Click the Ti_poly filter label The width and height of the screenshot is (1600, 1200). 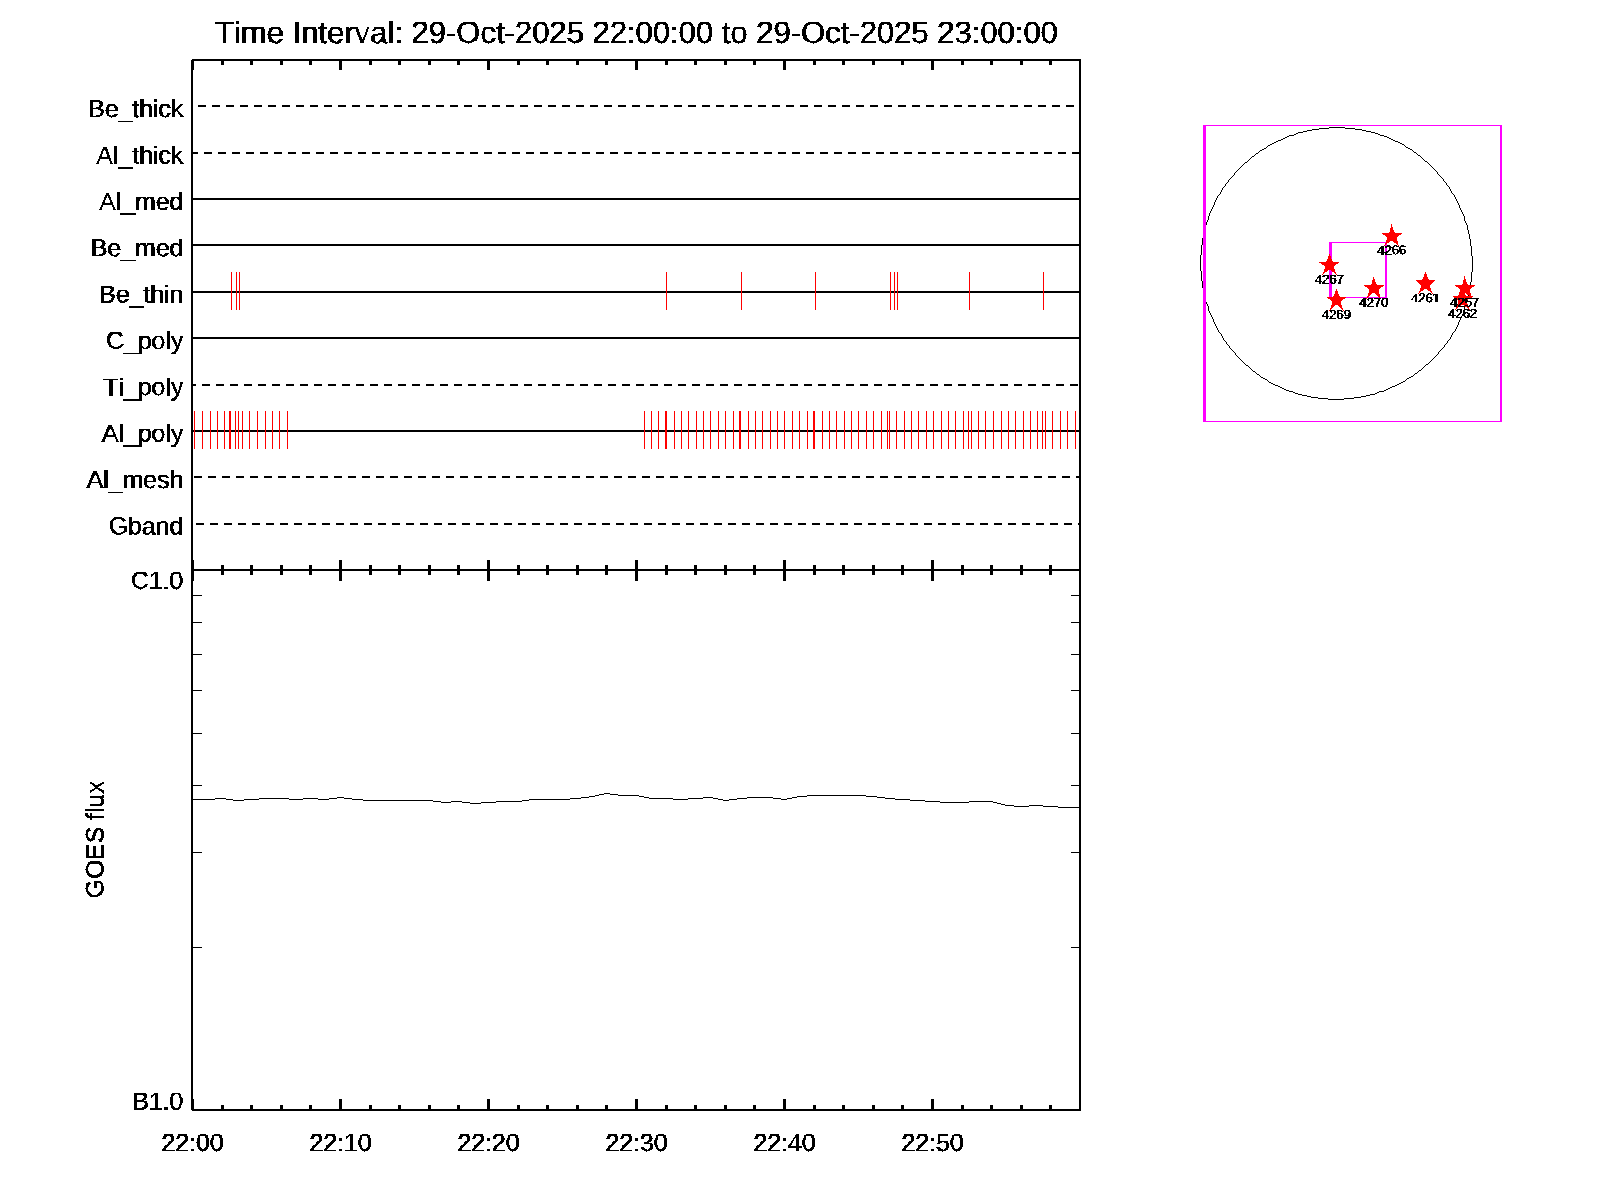pyautogui.click(x=143, y=388)
